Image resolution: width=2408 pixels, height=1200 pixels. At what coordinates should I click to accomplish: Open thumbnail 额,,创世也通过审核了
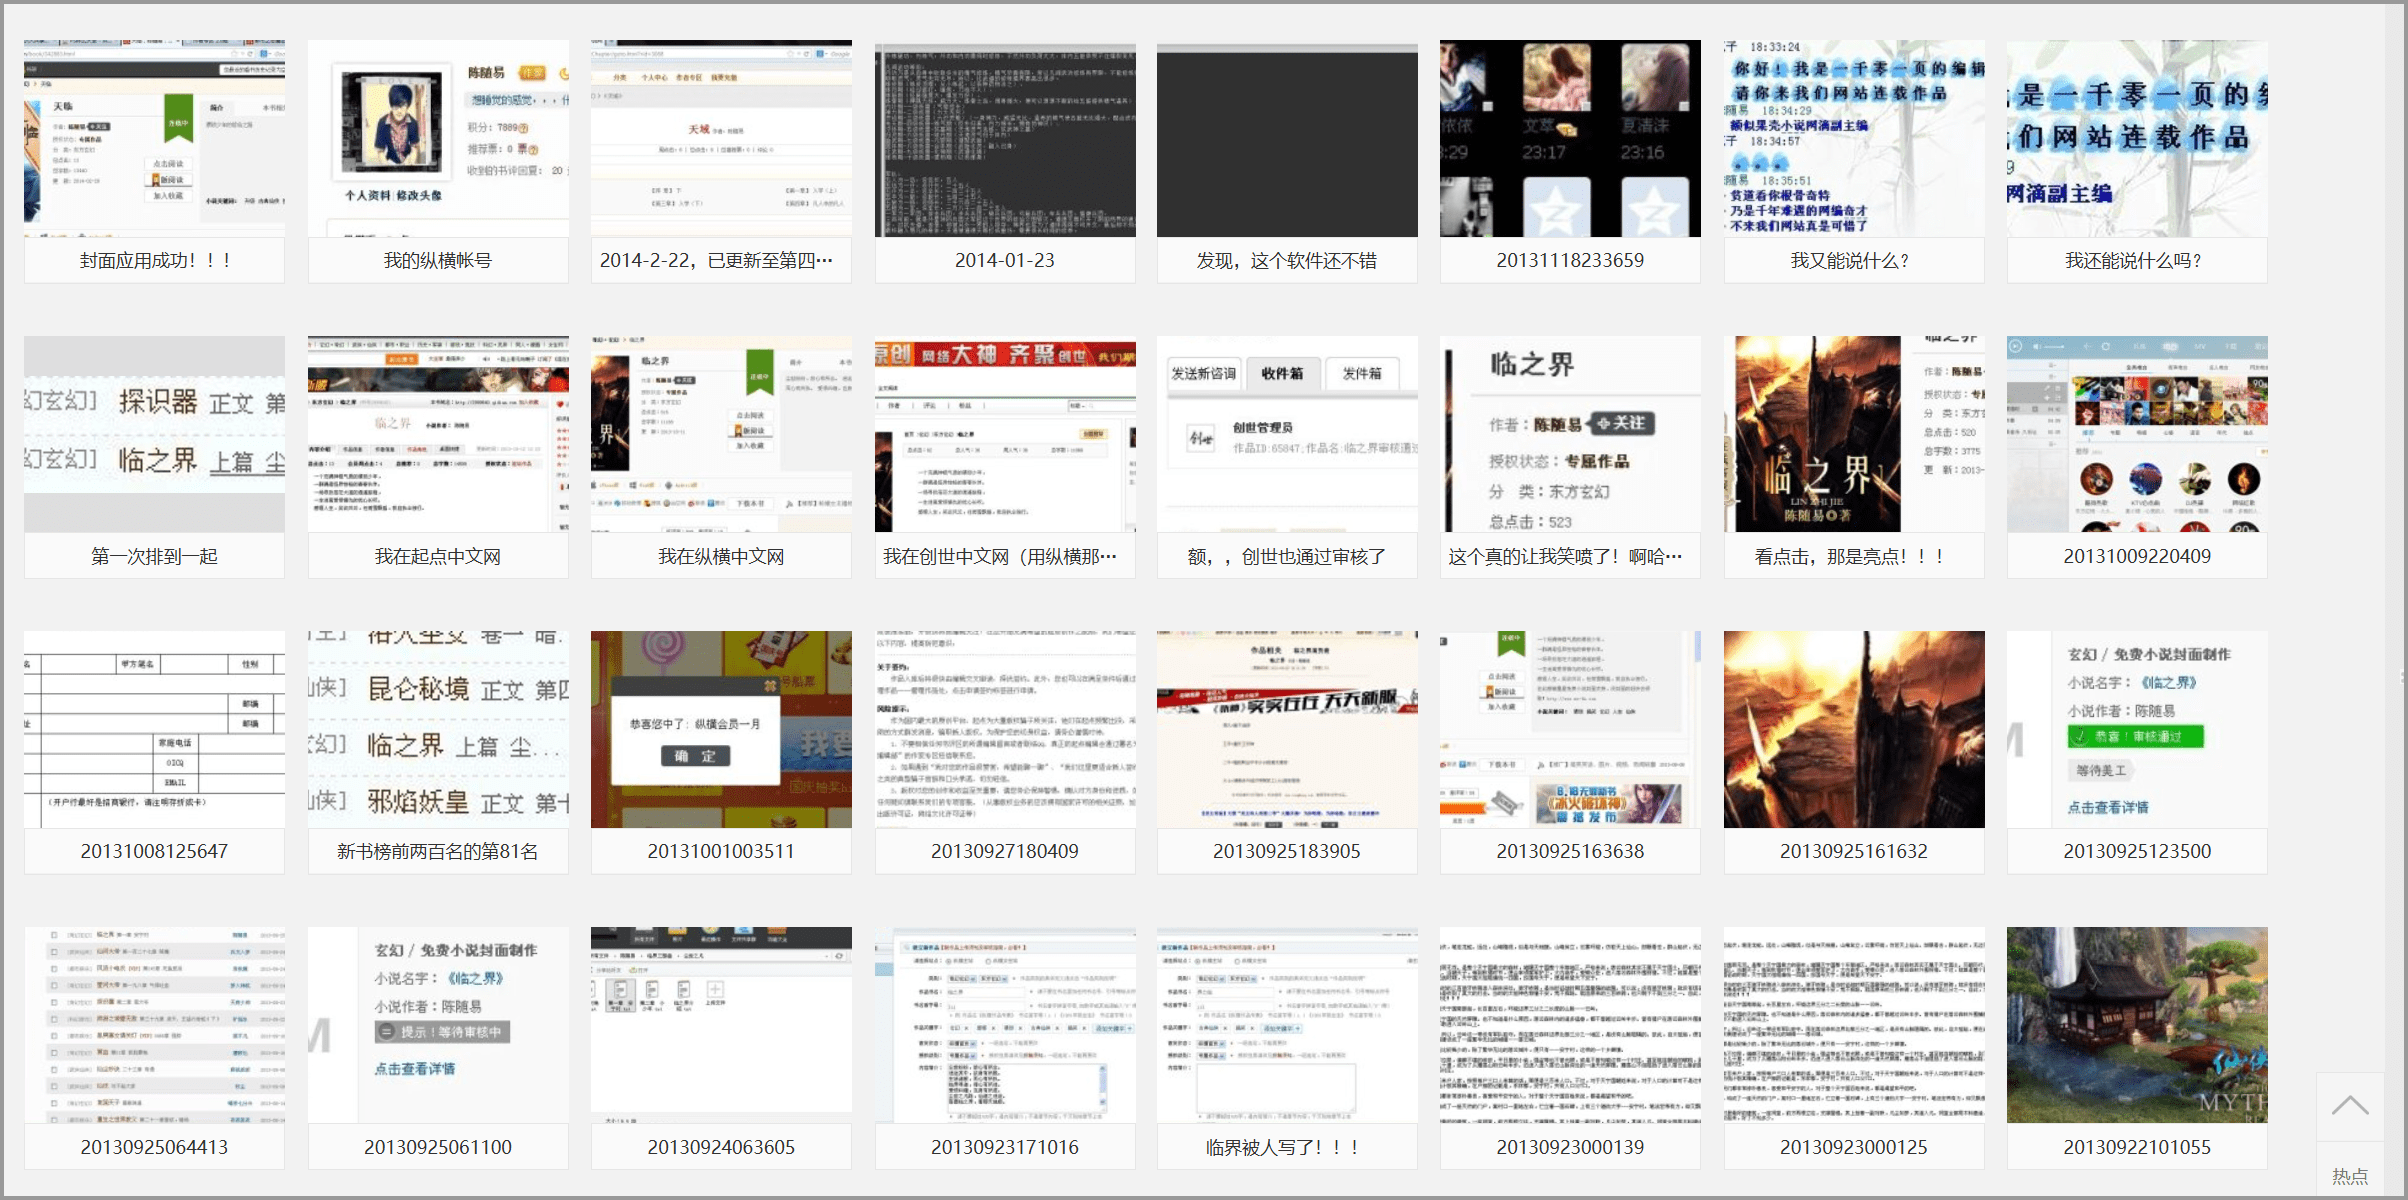click(1287, 434)
